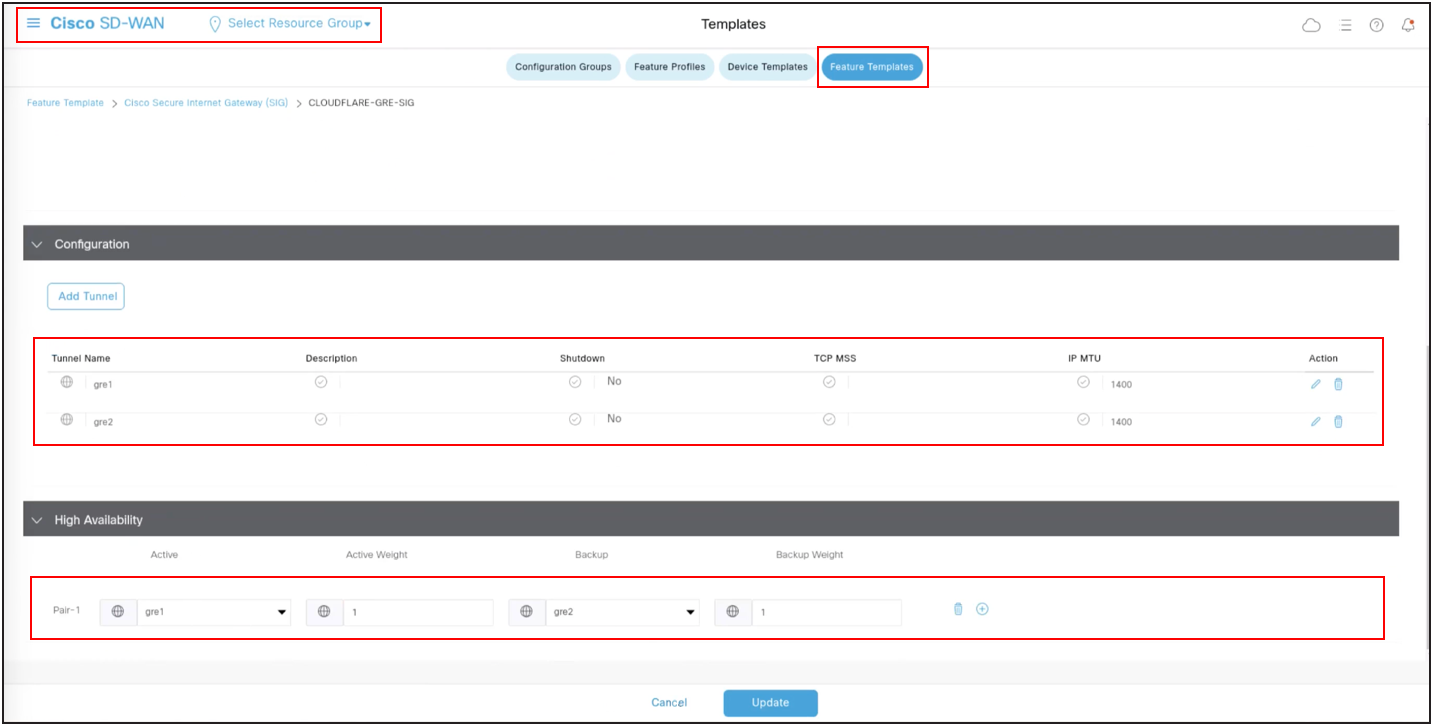Open the hamburger navigation menu

pos(33,23)
